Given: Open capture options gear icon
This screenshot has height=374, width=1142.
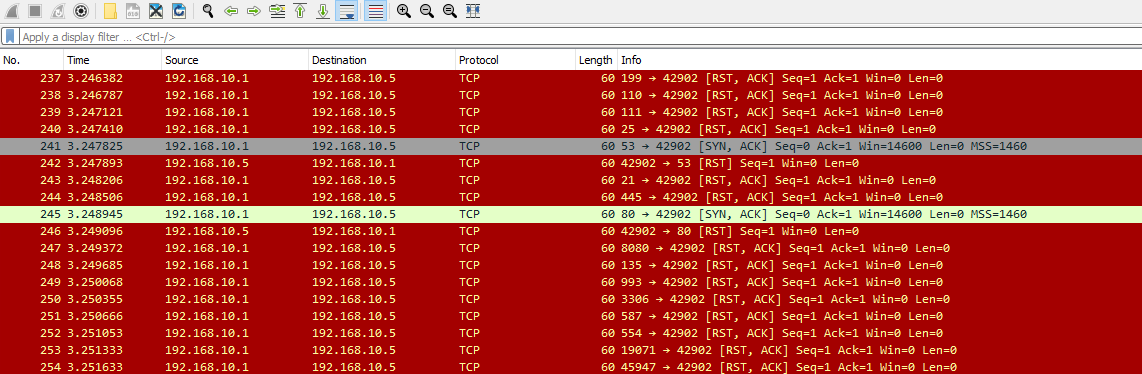Looking at the screenshot, I should point(81,11).
